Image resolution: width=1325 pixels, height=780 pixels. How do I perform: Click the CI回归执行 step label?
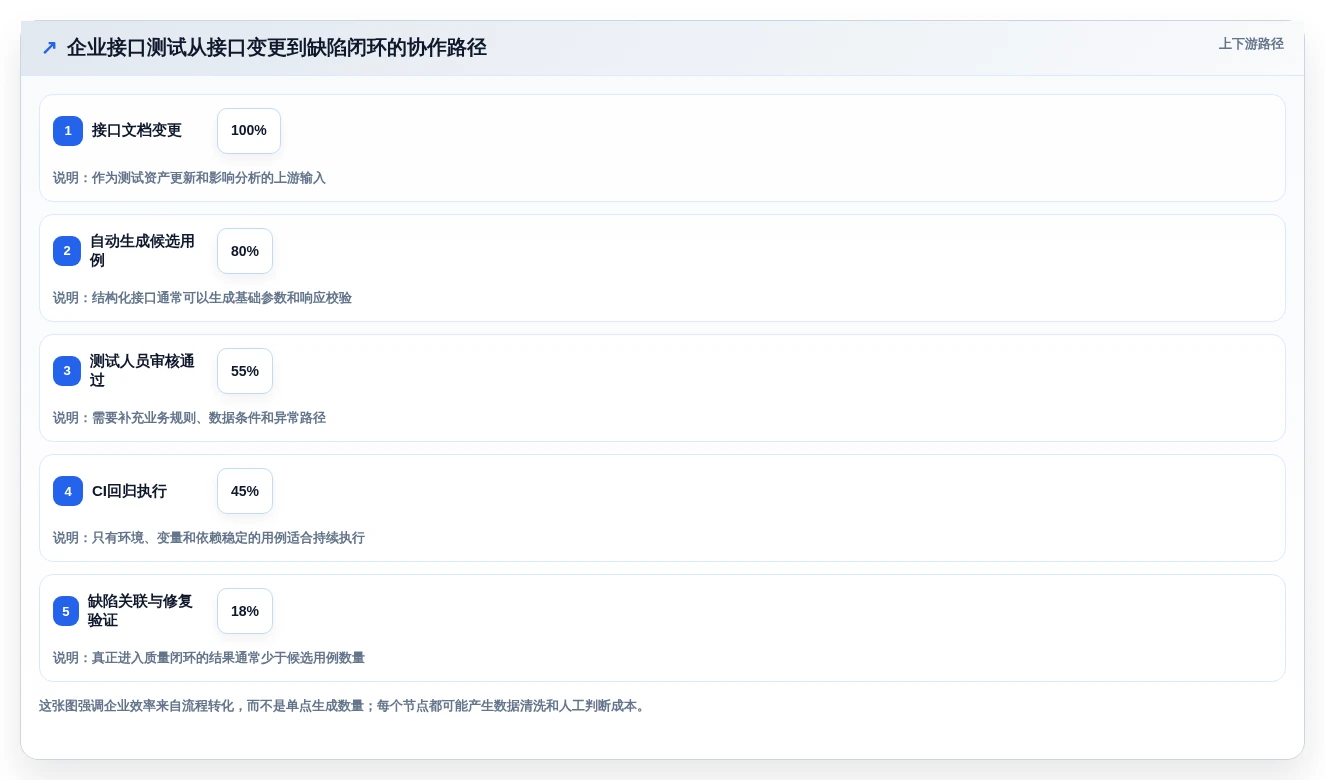(x=129, y=491)
